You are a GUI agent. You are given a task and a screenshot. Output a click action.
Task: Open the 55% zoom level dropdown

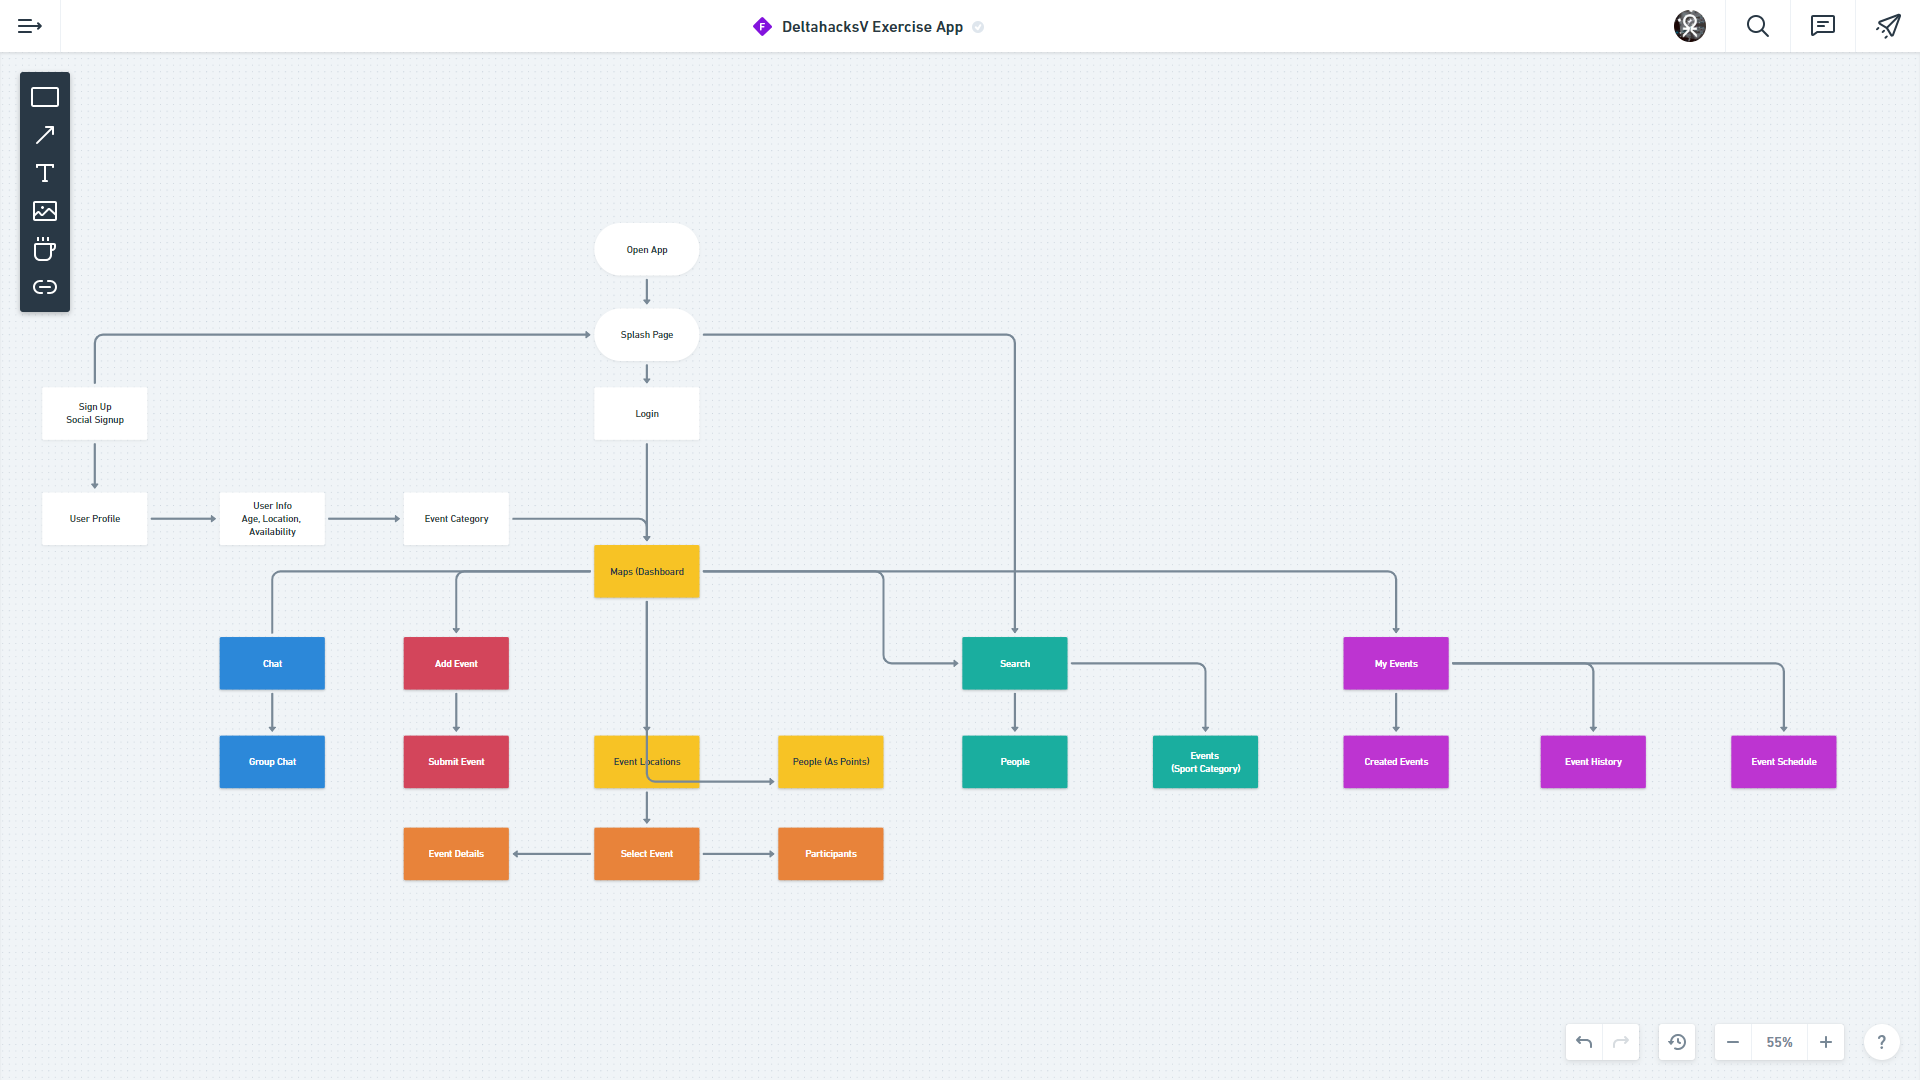[x=1779, y=1042]
